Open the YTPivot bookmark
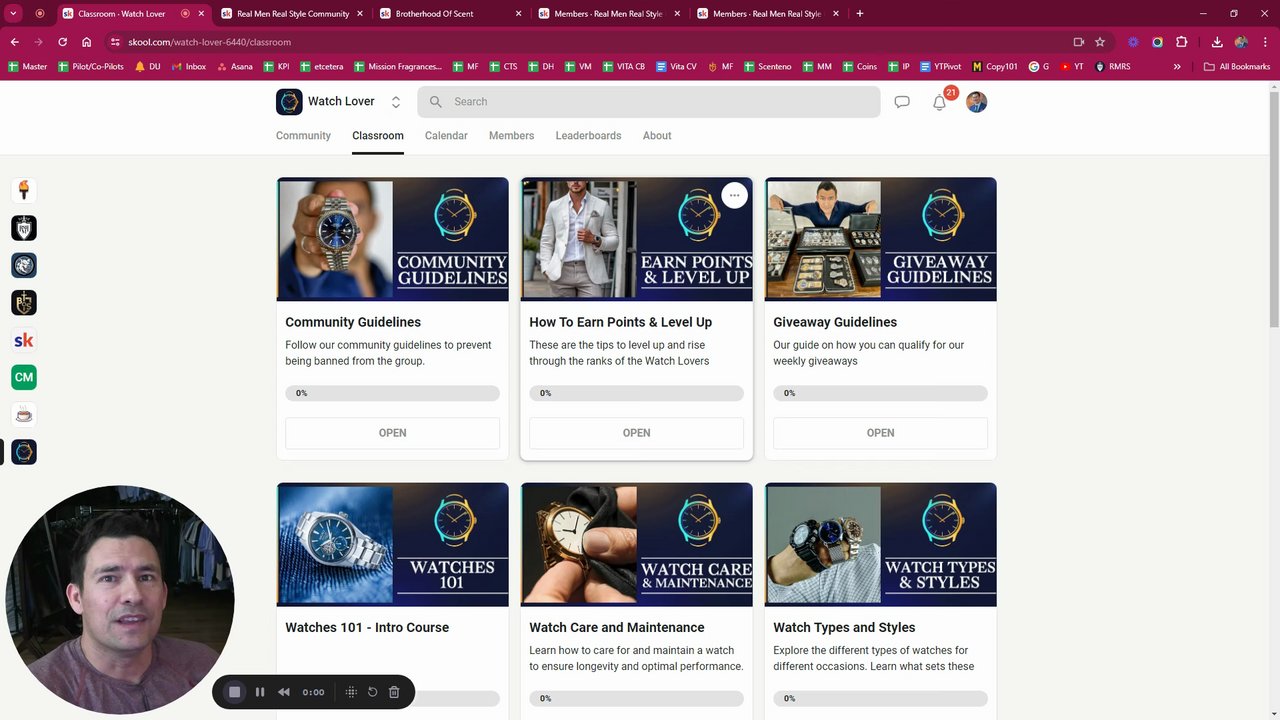The height and width of the screenshot is (720, 1280). tap(940, 67)
